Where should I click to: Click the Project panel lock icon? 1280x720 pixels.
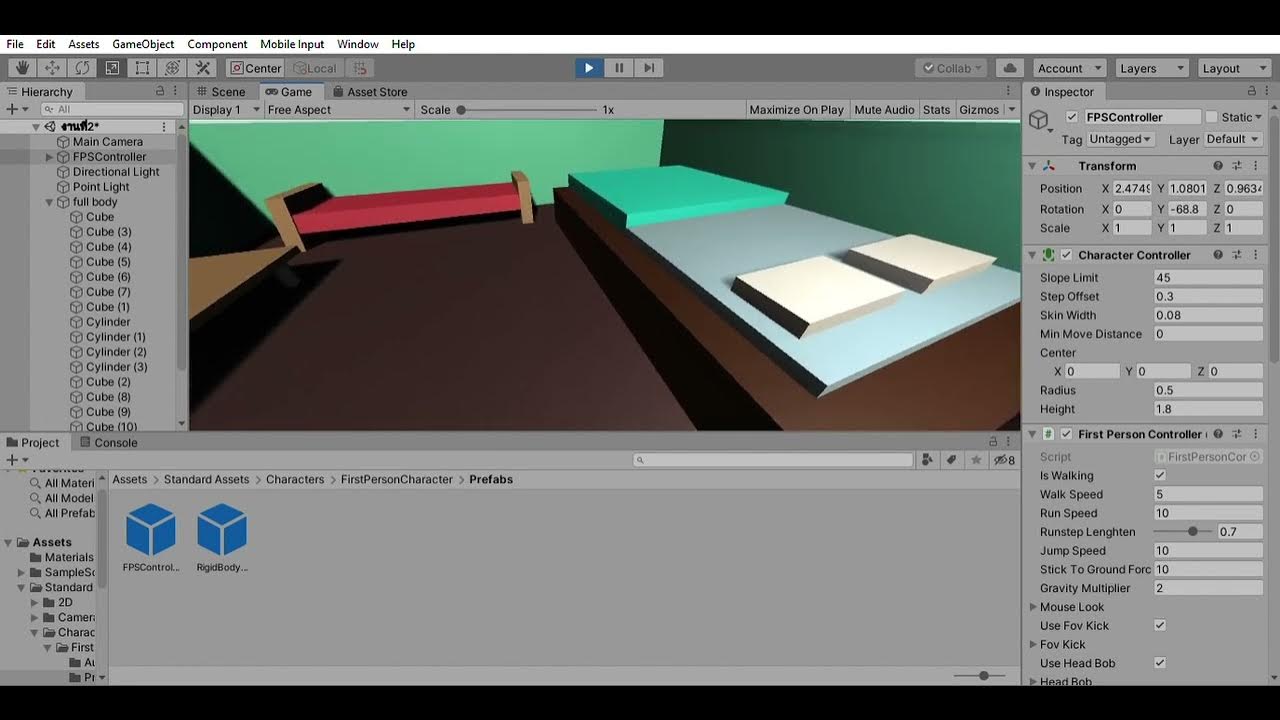[993, 442]
